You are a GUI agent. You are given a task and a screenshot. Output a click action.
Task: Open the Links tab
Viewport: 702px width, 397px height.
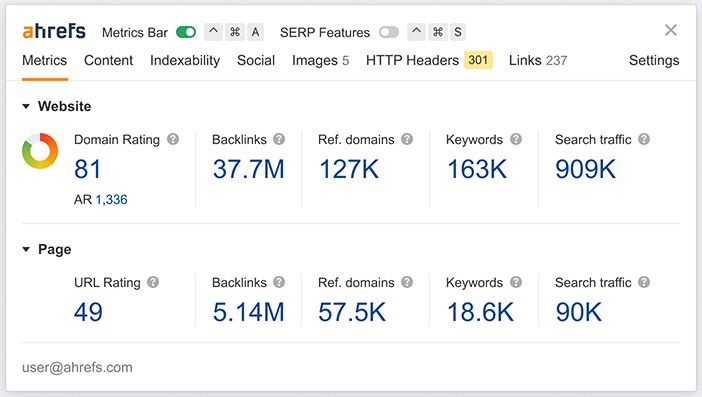coord(538,60)
